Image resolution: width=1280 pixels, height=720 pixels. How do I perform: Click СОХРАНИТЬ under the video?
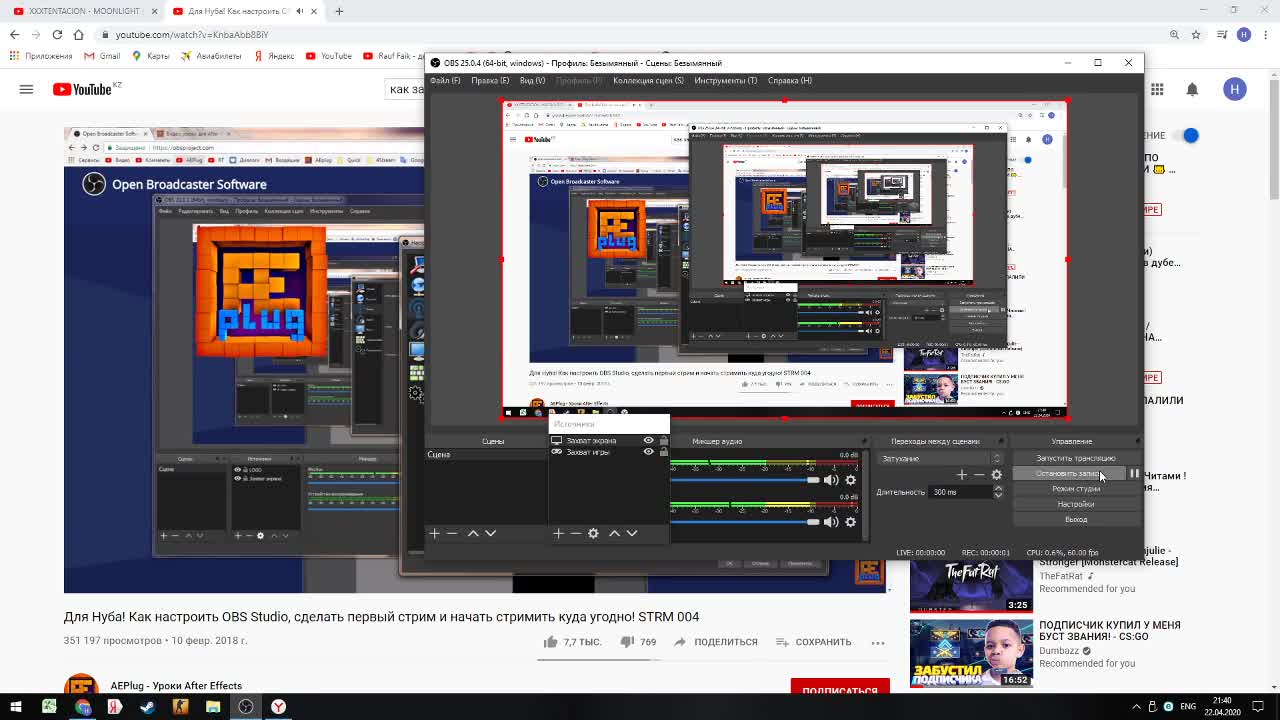click(x=812, y=642)
